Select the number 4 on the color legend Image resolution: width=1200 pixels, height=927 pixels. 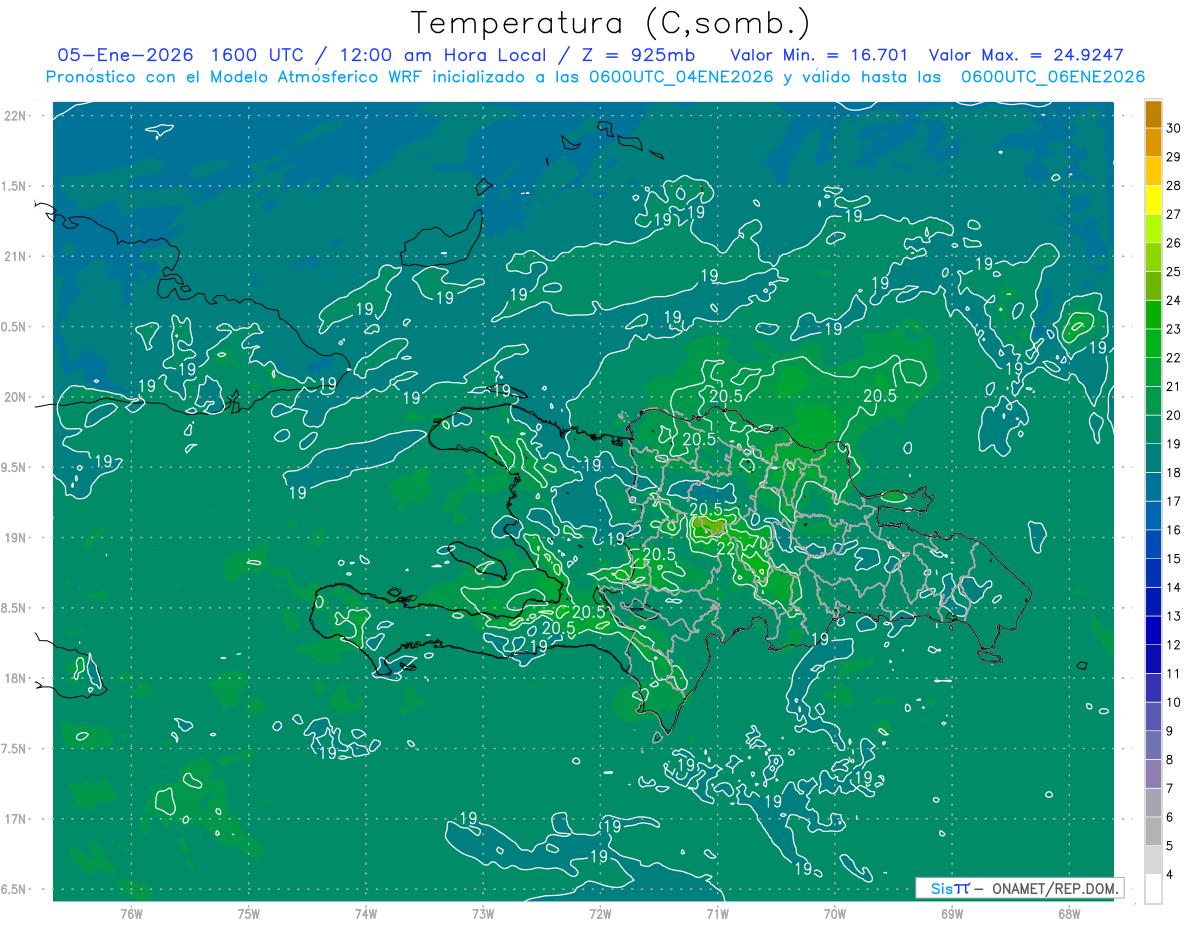pyautogui.click(x=1170, y=875)
